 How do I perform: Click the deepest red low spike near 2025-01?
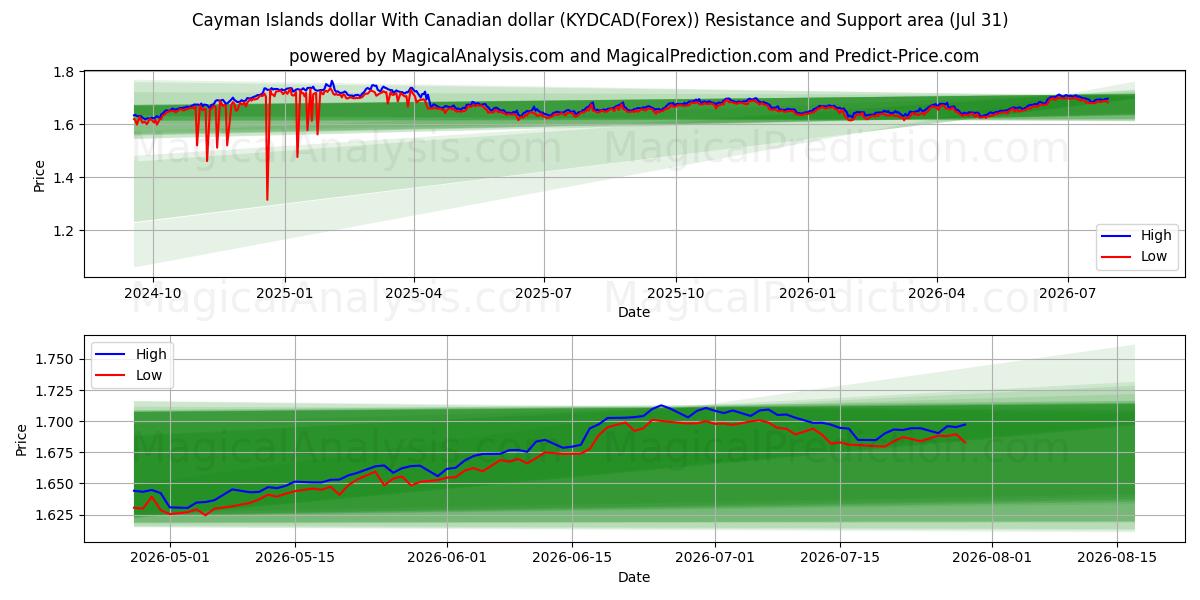click(267, 198)
